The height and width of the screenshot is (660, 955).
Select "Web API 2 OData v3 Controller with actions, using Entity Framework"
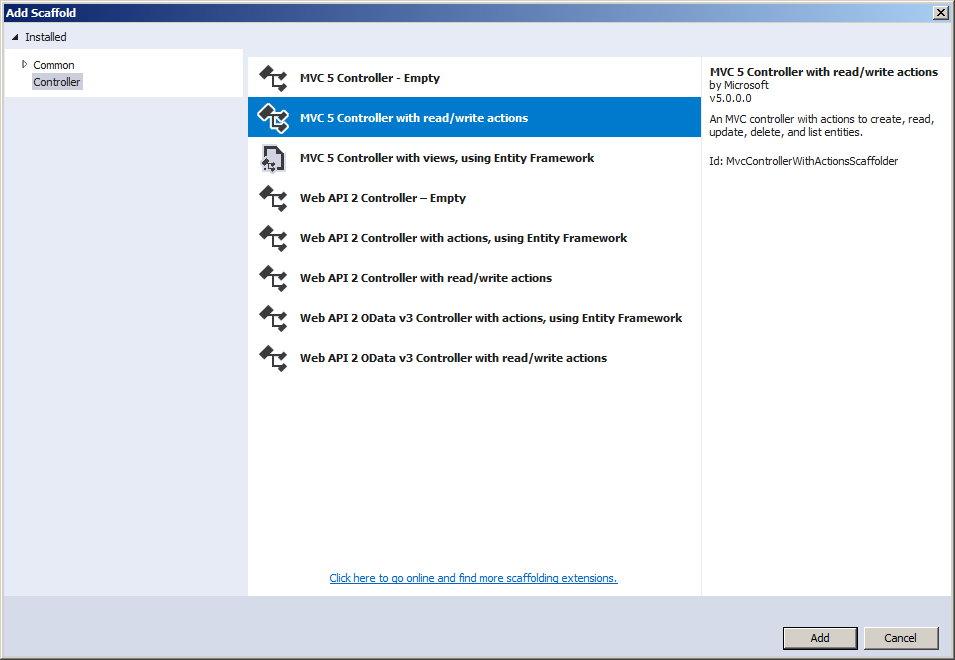tap(474, 318)
